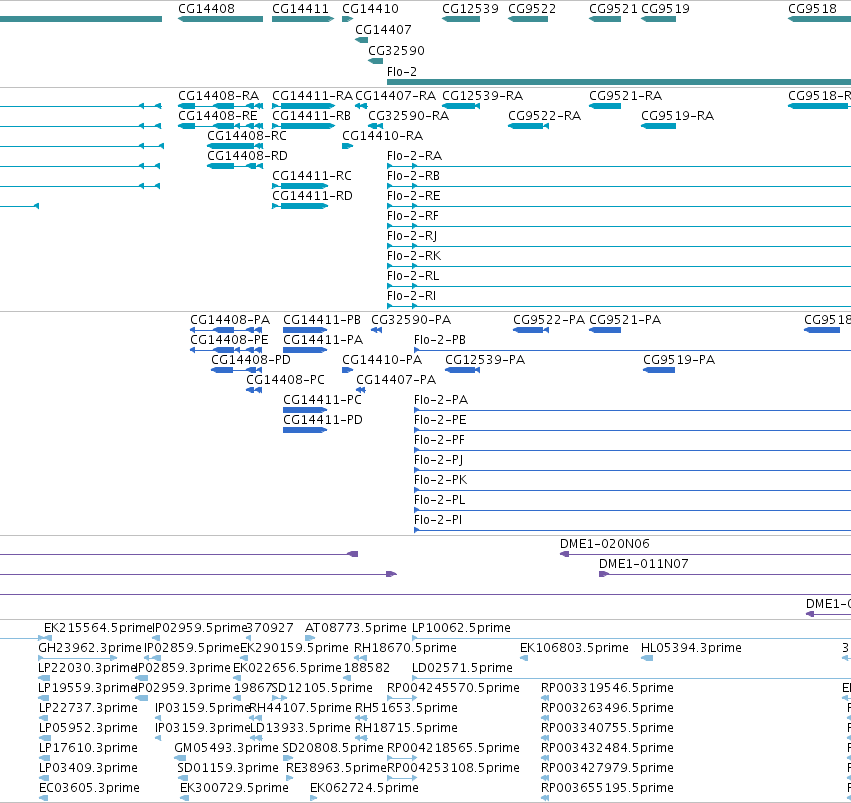Click the CG14407 gene label
The width and height of the screenshot is (851, 803).
[383, 29]
